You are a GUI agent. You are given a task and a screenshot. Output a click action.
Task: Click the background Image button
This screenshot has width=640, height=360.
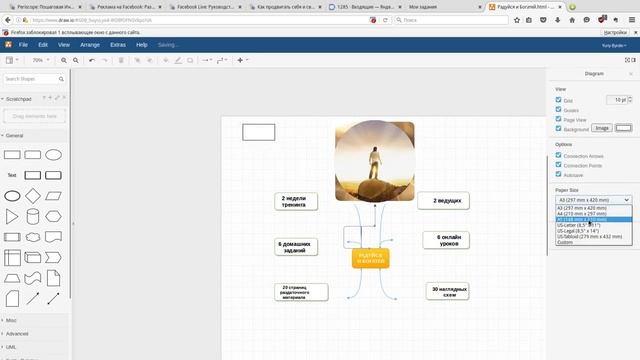(x=602, y=128)
